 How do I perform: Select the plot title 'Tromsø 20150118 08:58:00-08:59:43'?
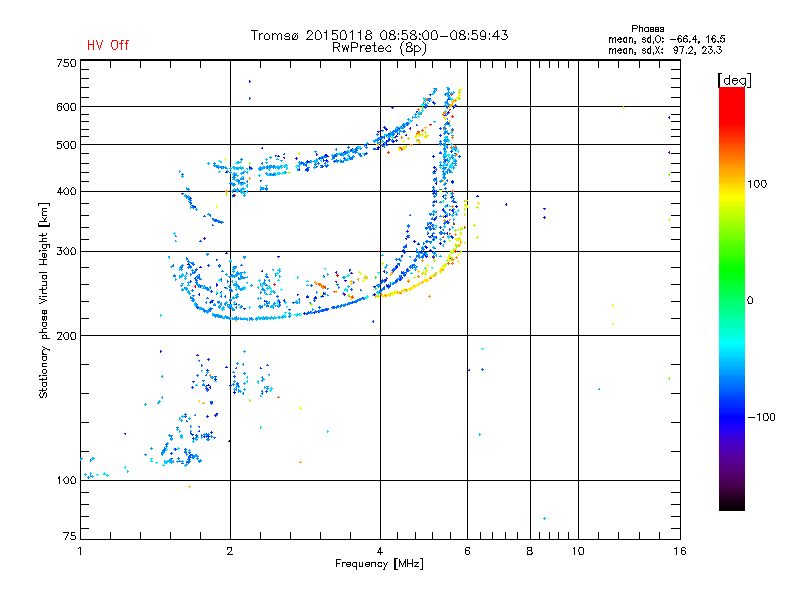[x=380, y=35]
